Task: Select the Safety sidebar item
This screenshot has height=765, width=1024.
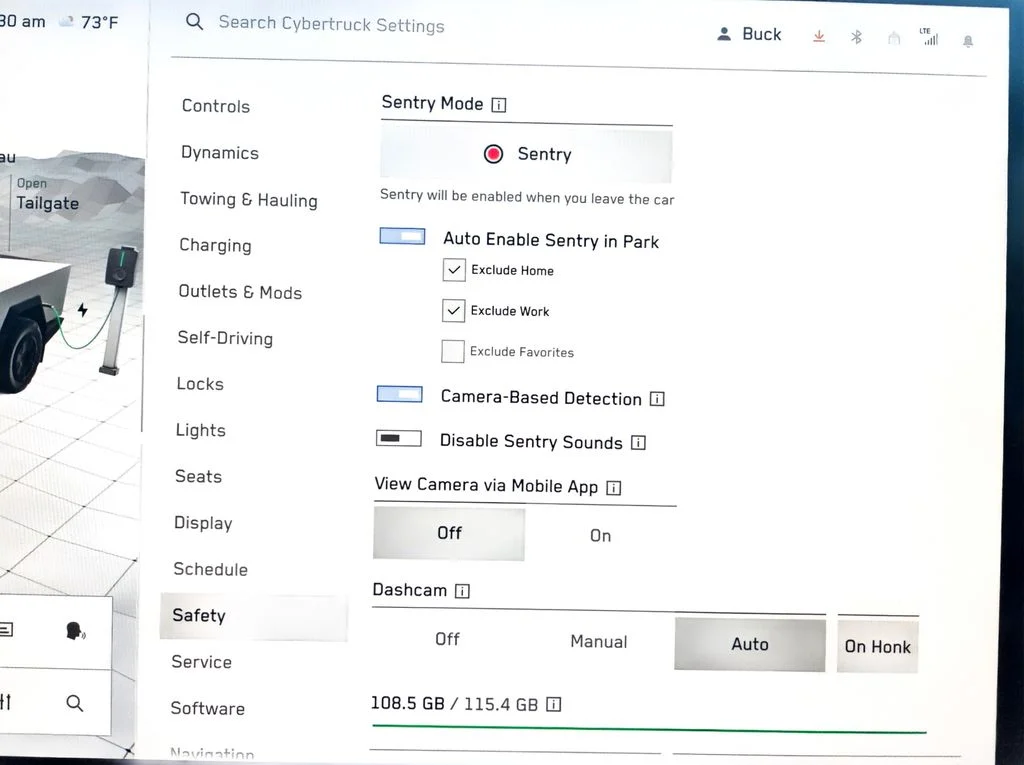Action: point(253,617)
